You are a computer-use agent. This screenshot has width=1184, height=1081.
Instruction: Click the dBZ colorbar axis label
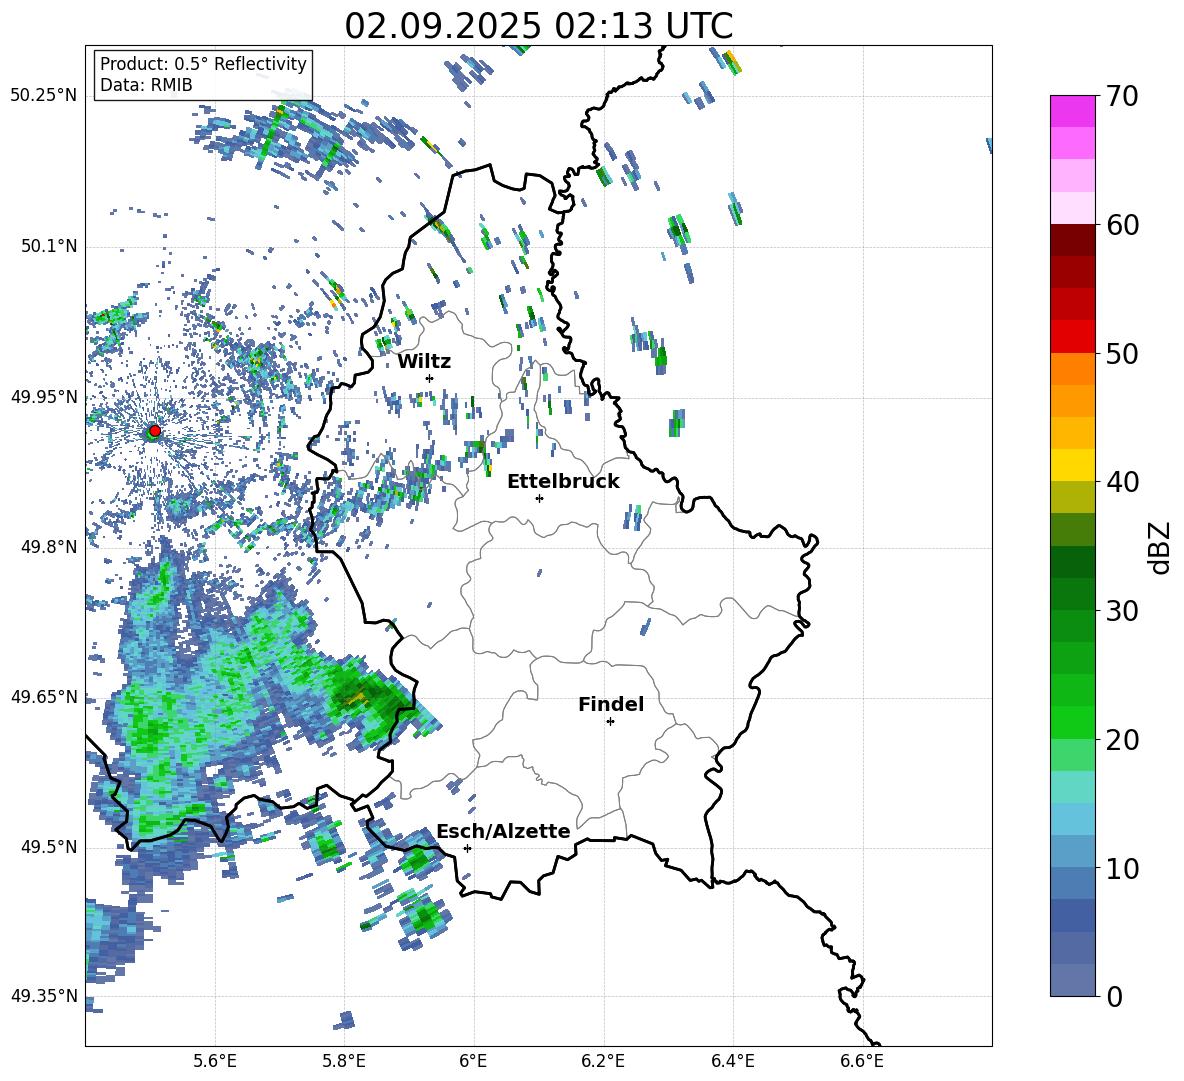[x=1160, y=547]
